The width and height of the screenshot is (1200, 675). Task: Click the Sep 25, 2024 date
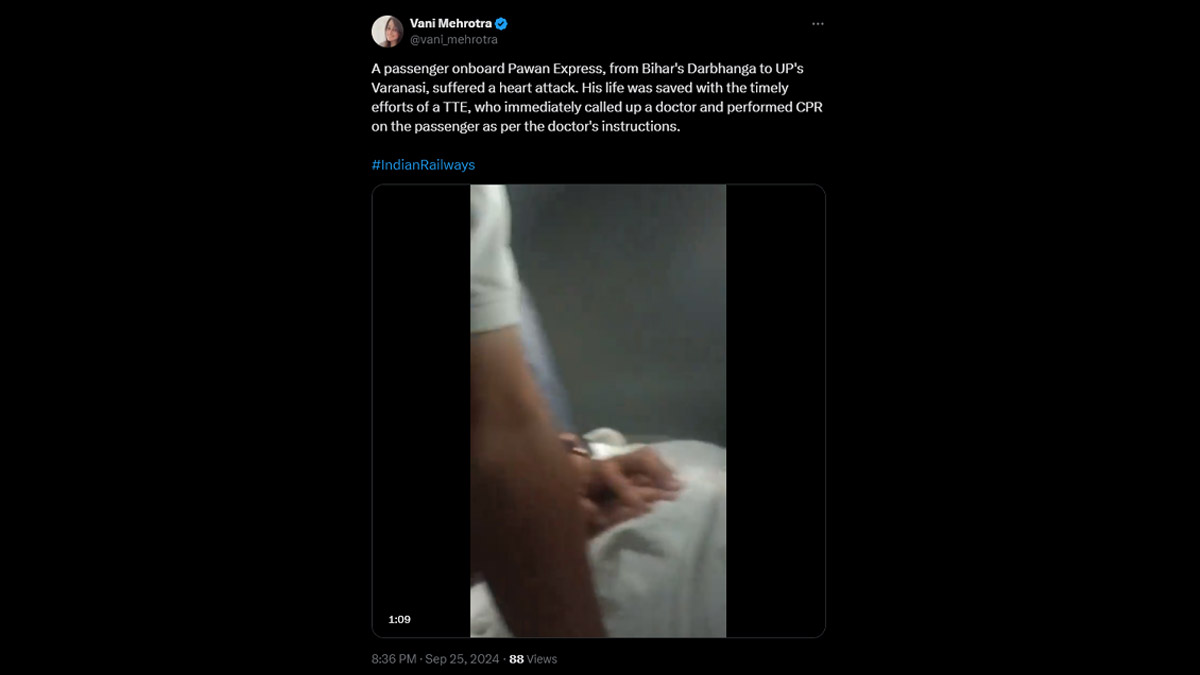coord(463,659)
